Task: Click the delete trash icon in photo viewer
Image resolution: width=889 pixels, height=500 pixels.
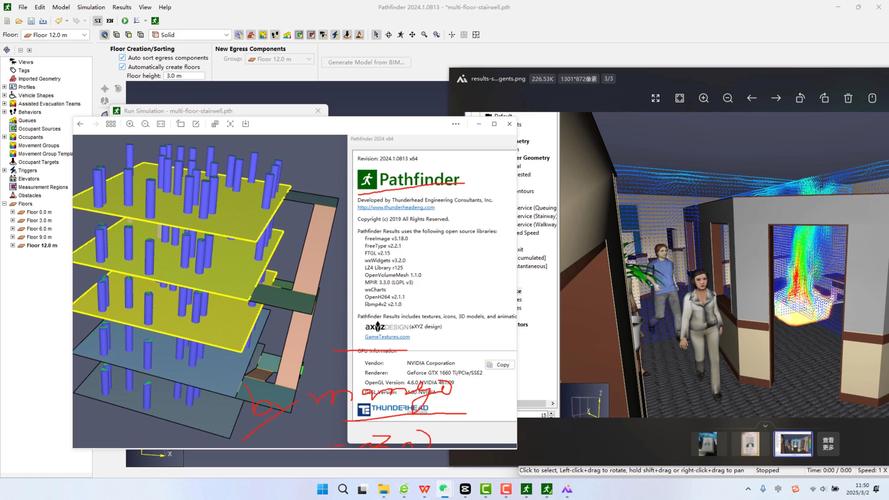Action: click(x=848, y=98)
